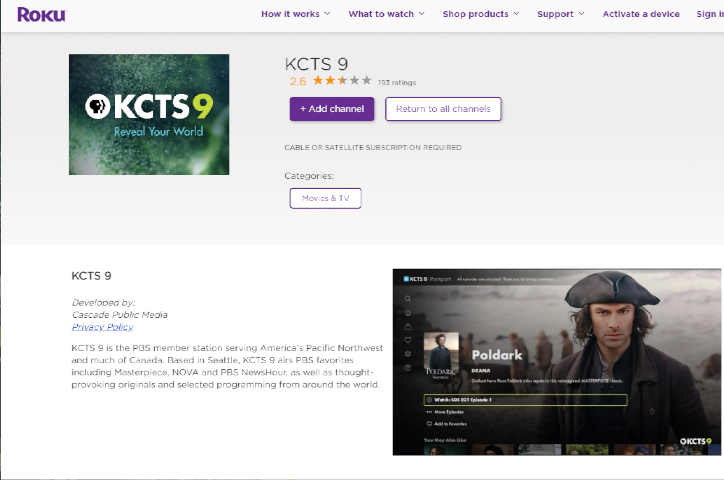This screenshot has height=480, width=724.
Task: Click Return to all channels
Action: [443, 109]
